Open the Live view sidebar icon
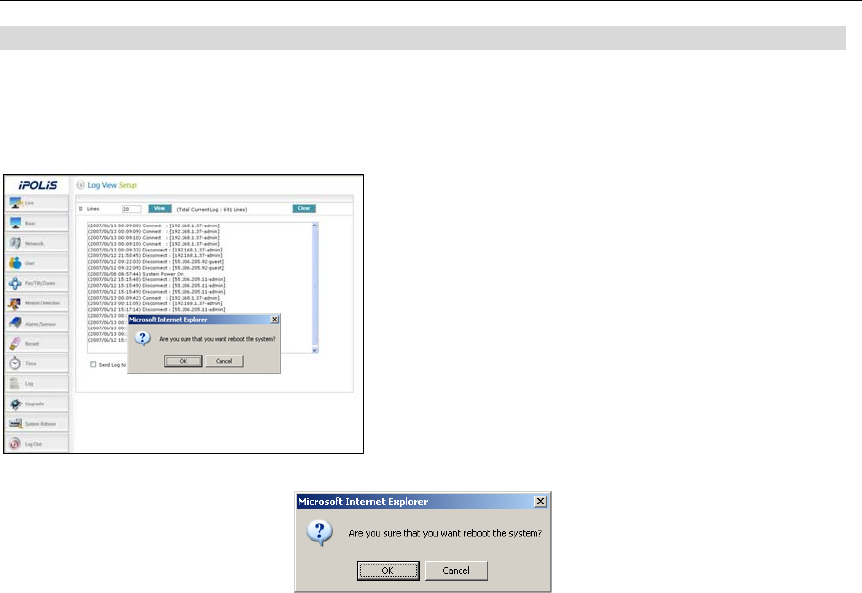862x593 pixels. tap(15, 203)
